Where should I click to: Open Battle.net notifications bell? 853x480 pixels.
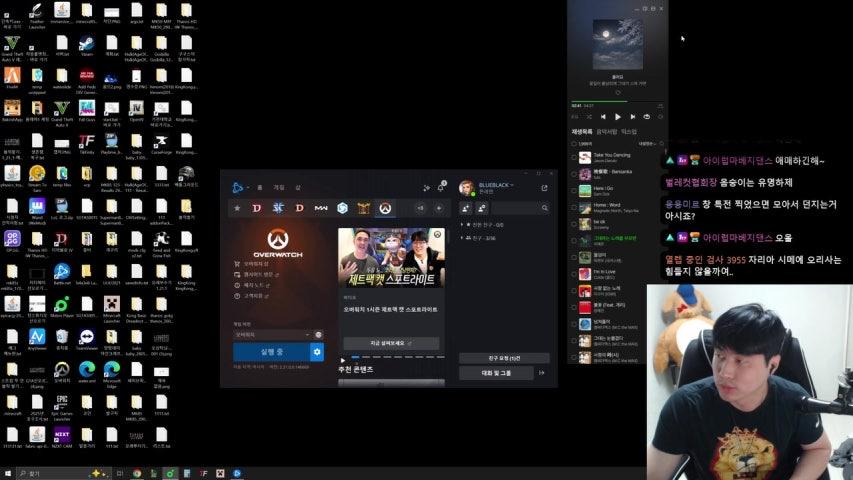(x=441, y=187)
